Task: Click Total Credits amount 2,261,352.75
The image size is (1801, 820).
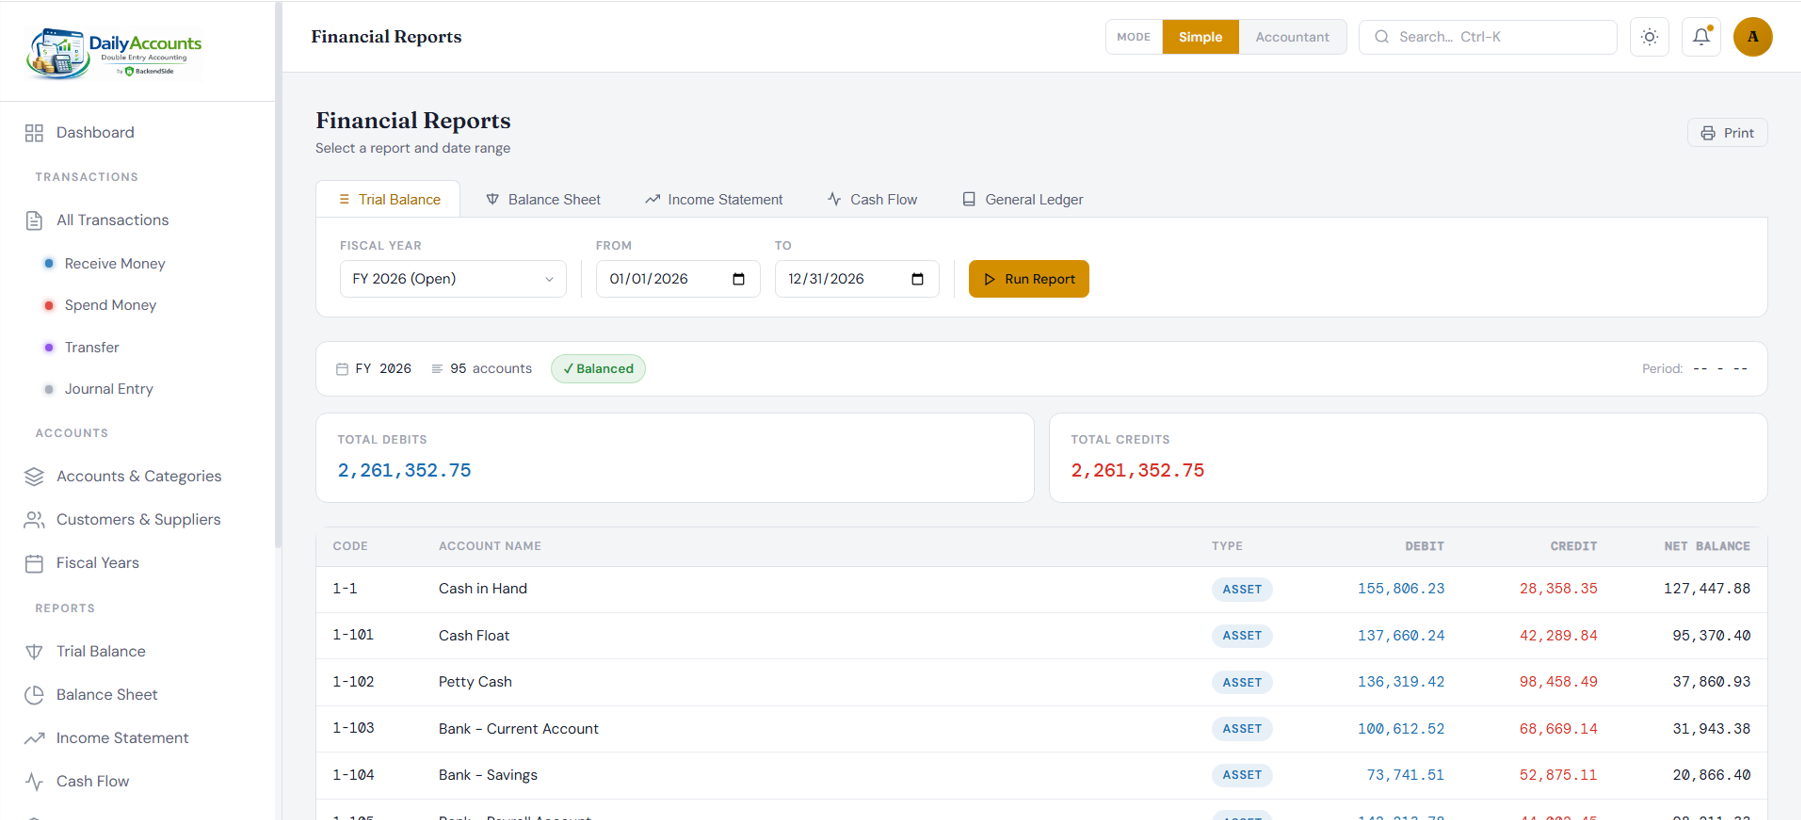Action: pos(1137,470)
